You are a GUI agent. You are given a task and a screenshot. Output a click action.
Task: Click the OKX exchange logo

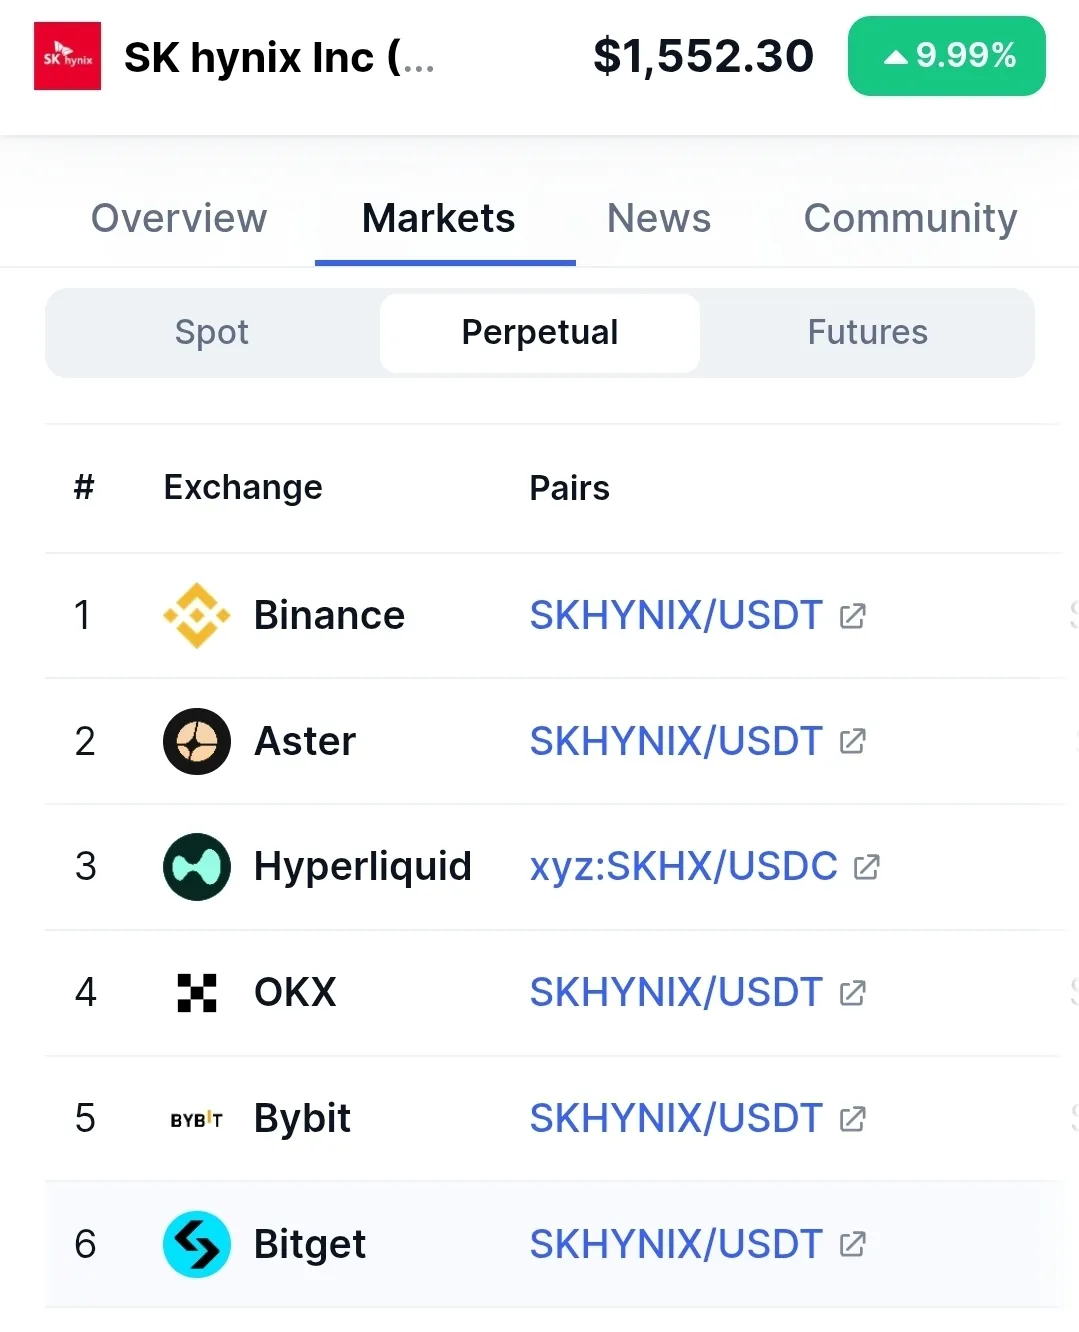pos(197,993)
